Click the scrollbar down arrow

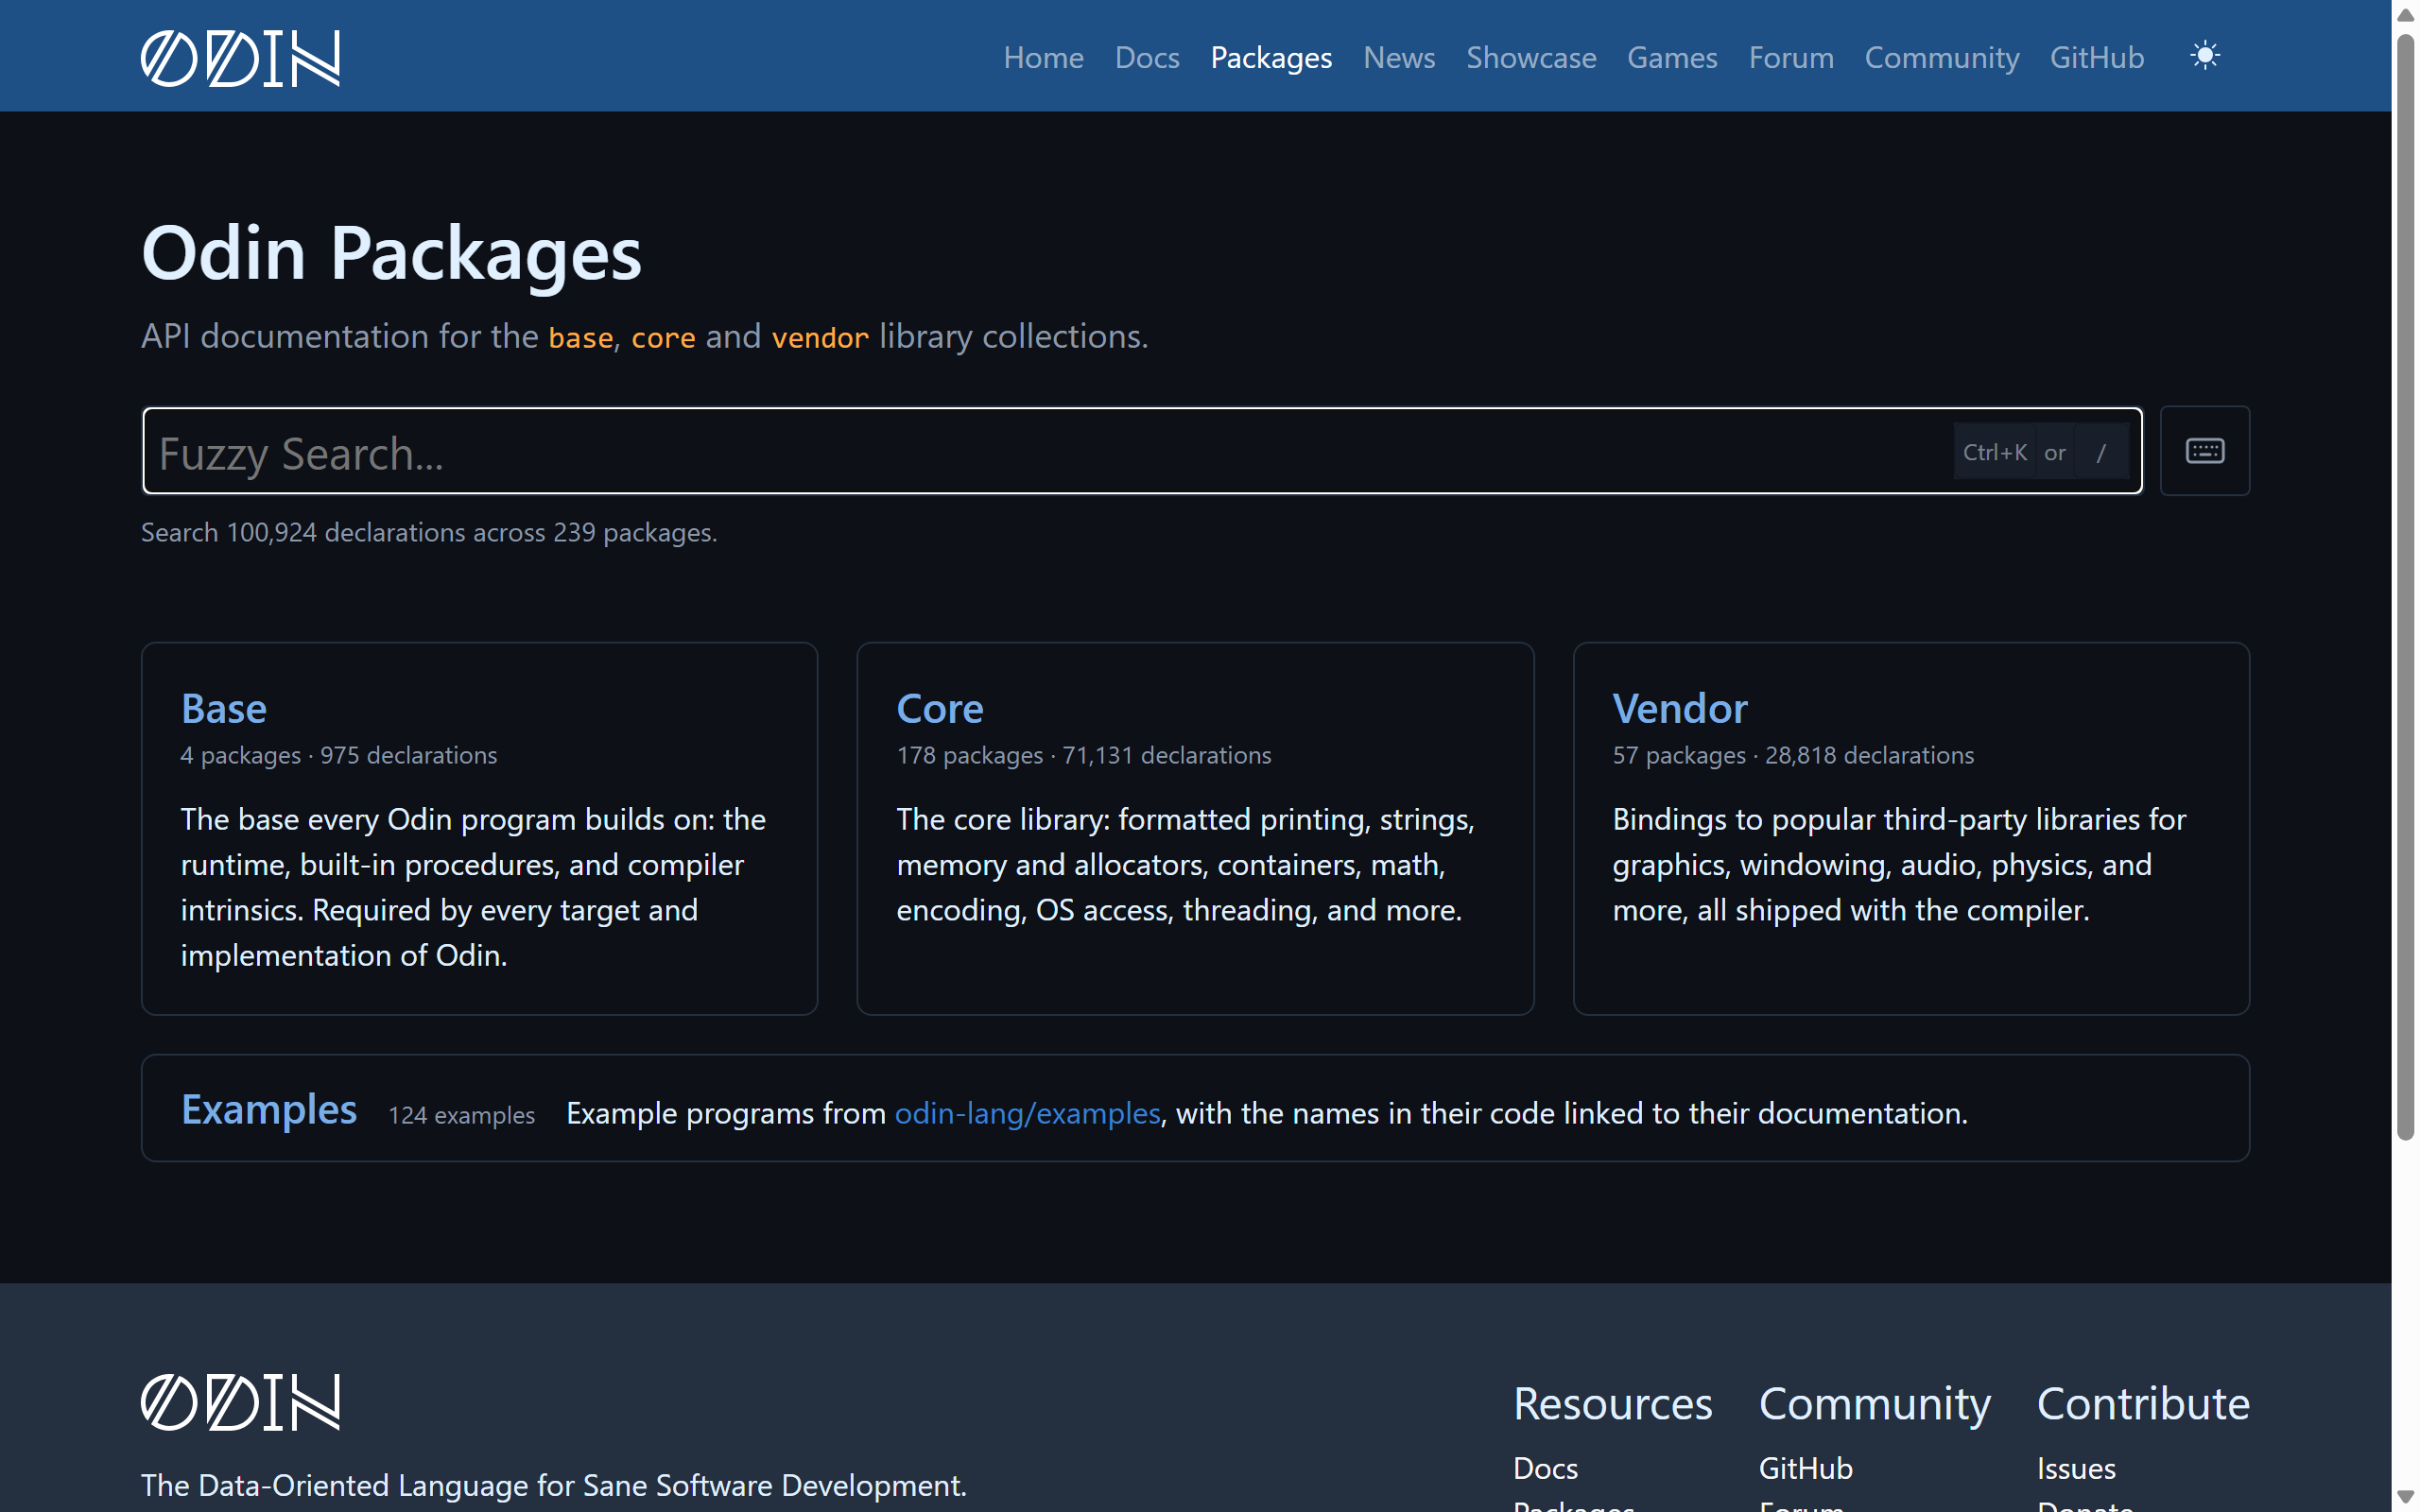point(2406,1497)
